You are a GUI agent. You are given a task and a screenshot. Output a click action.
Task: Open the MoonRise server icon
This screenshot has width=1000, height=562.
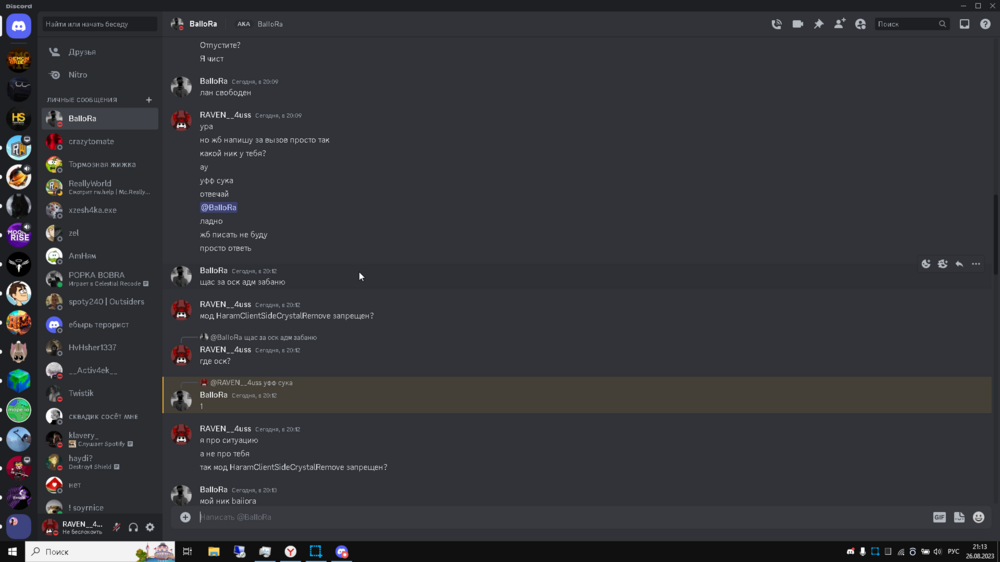pos(18,235)
